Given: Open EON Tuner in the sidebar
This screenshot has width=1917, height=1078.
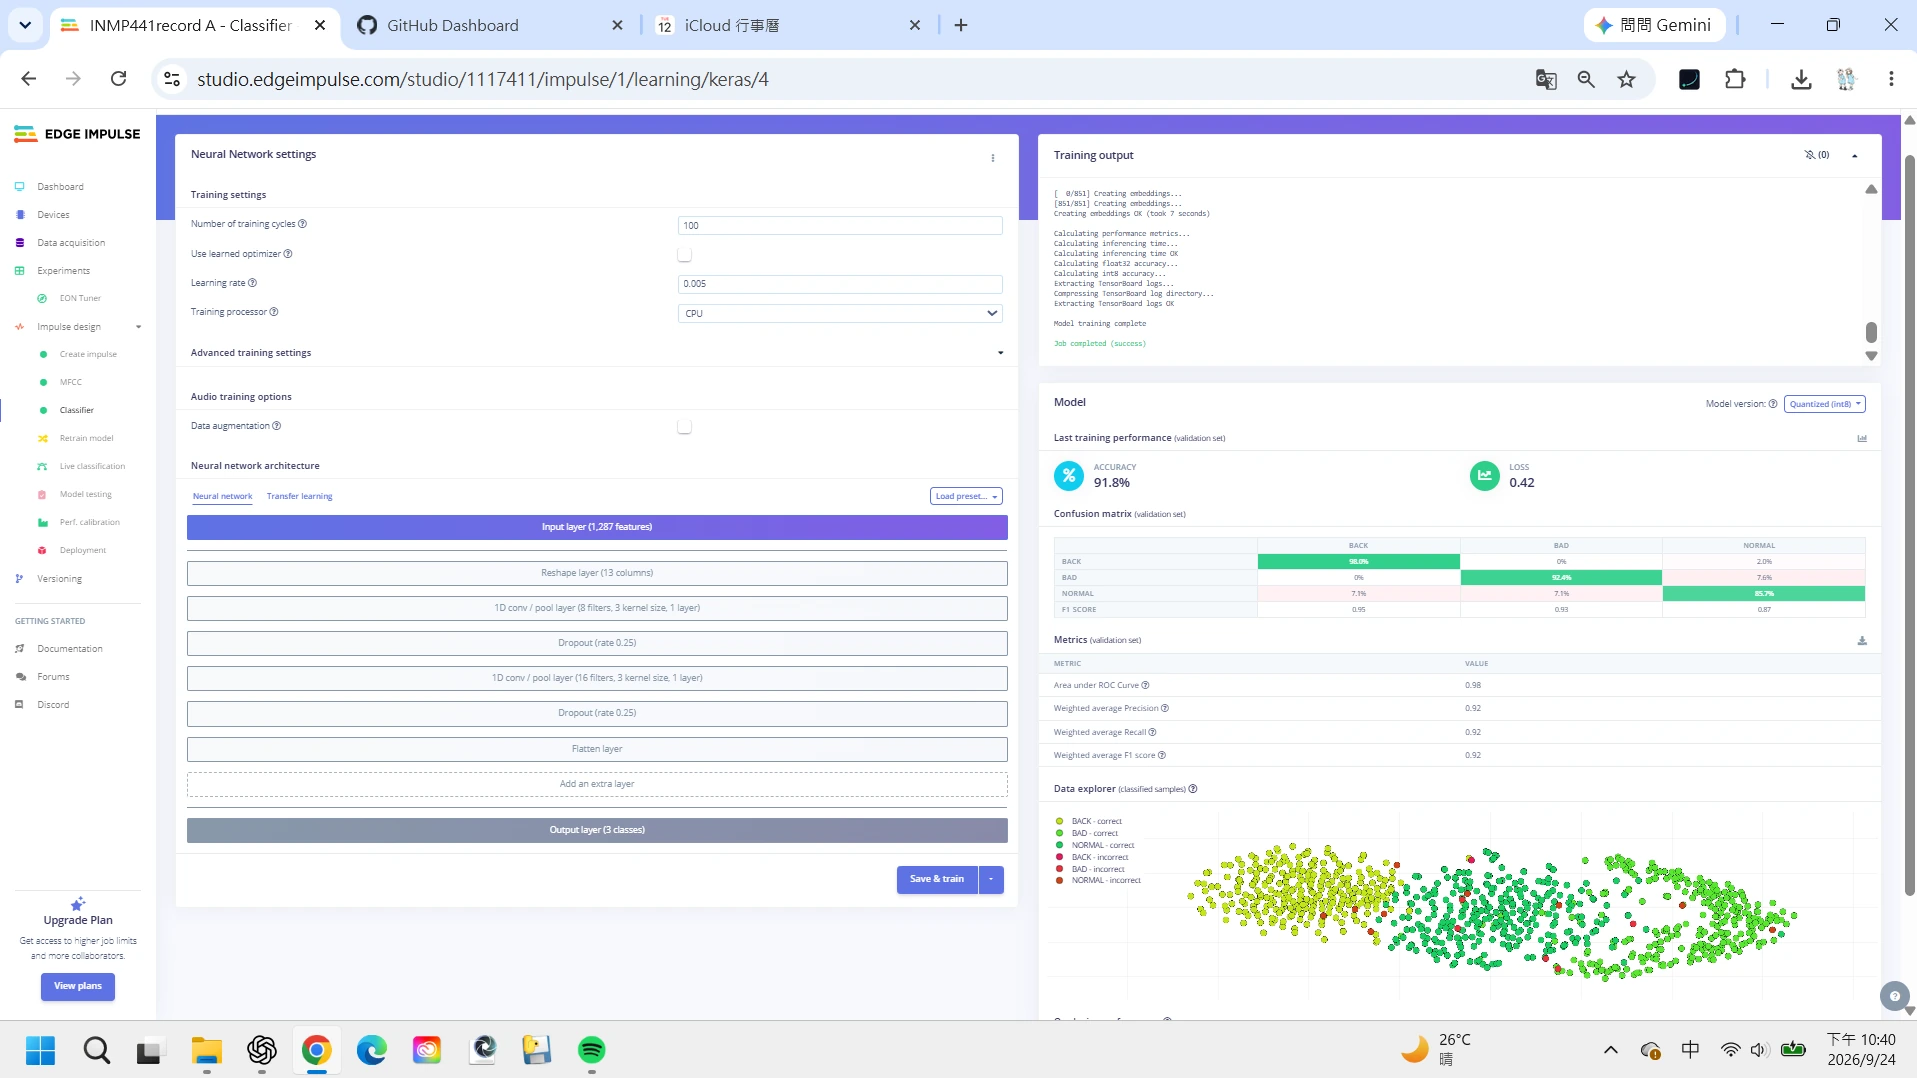Looking at the screenshot, I should (x=80, y=298).
